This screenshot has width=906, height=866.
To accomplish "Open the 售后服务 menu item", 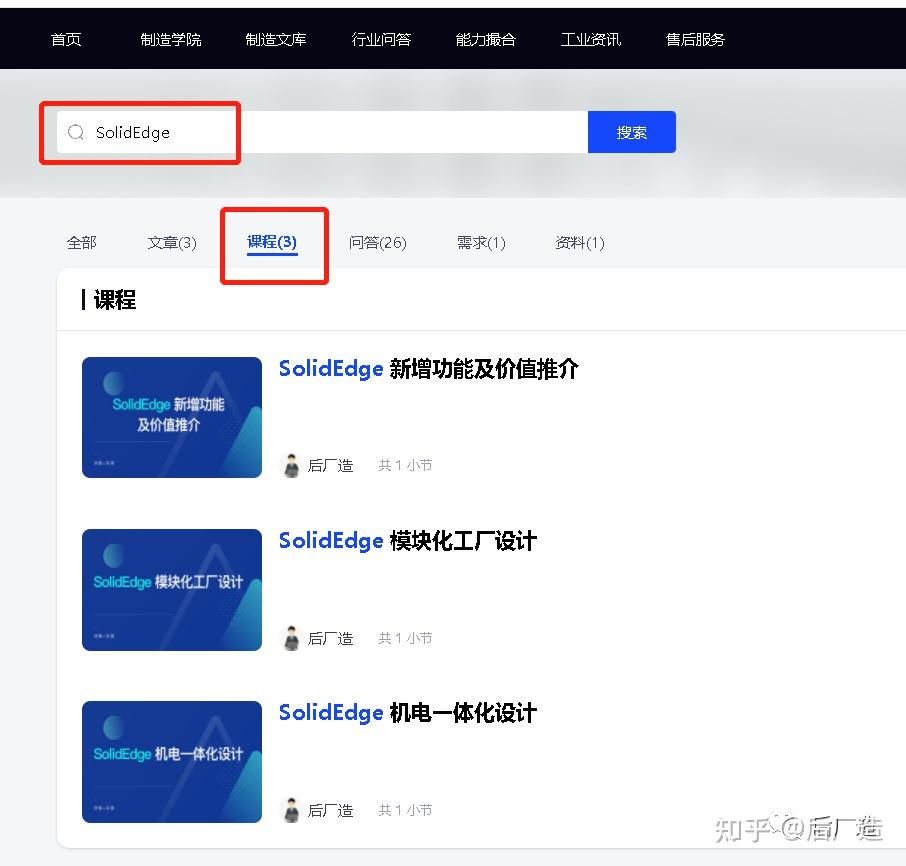I will pos(694,39).
